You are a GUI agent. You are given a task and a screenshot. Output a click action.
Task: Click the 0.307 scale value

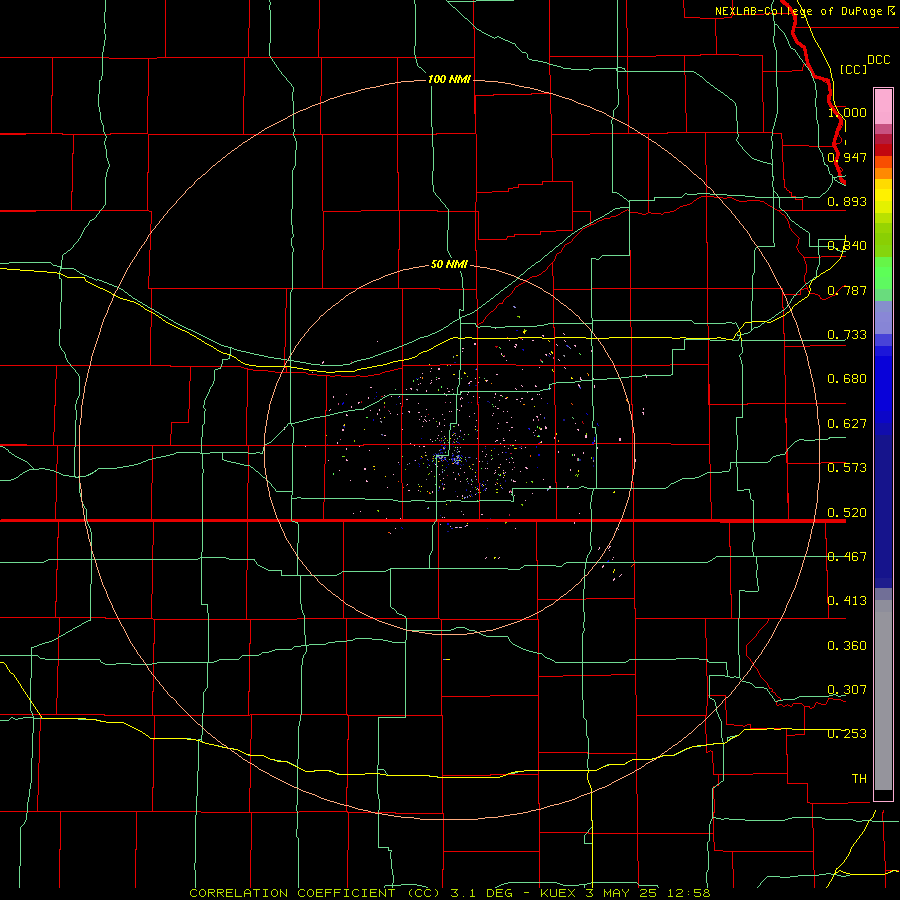(x=847, y=689)
